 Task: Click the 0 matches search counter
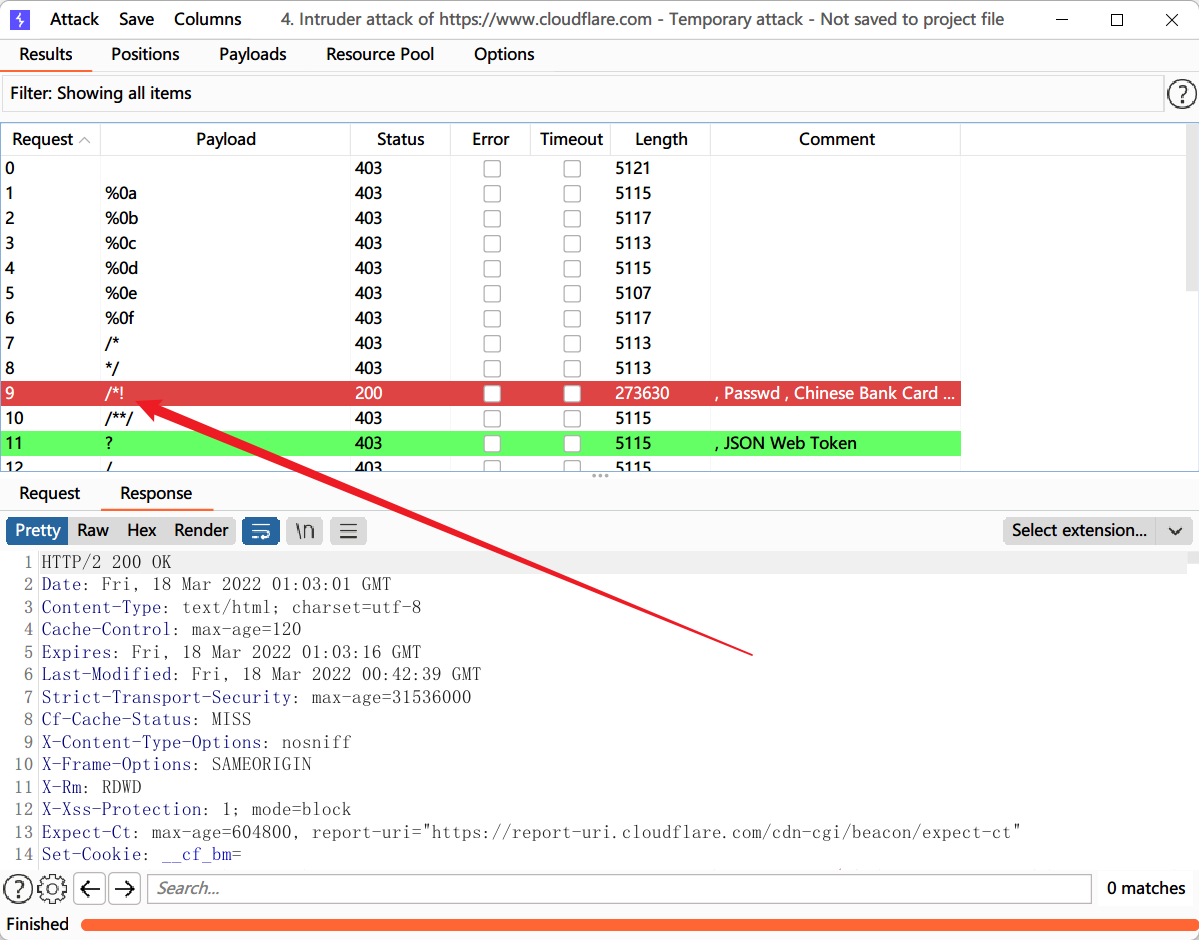click(1145, 889)
